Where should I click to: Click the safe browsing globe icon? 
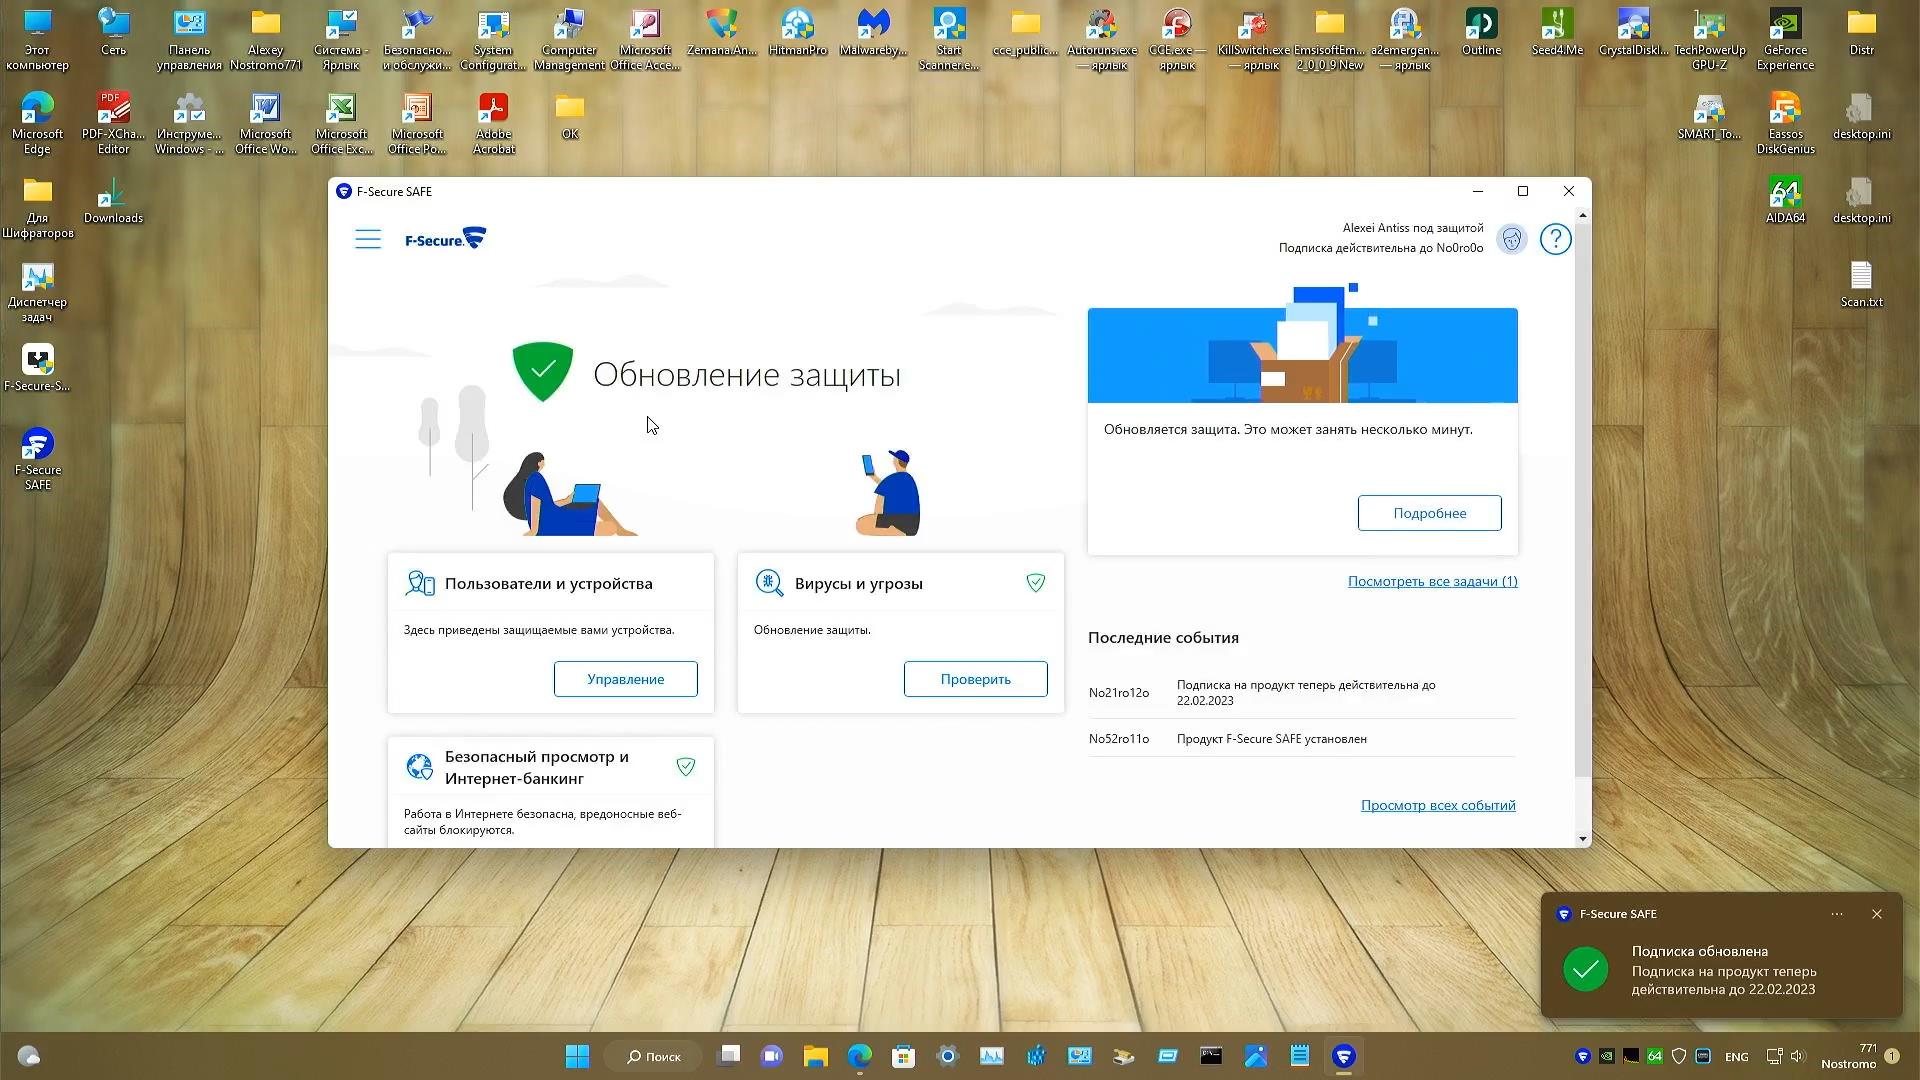[419, 767]
